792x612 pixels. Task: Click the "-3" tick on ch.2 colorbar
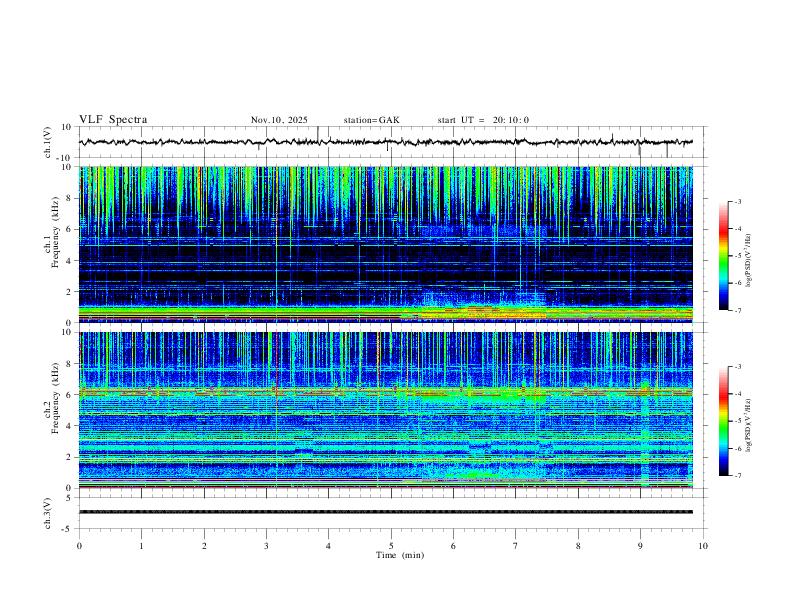(x=737, y=367)
